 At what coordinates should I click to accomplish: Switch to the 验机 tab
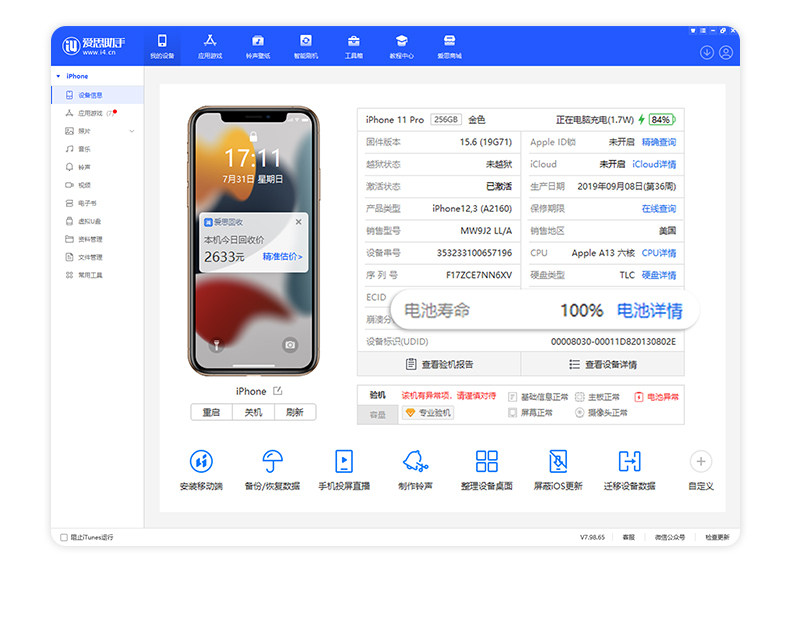[x=377, y=395]
